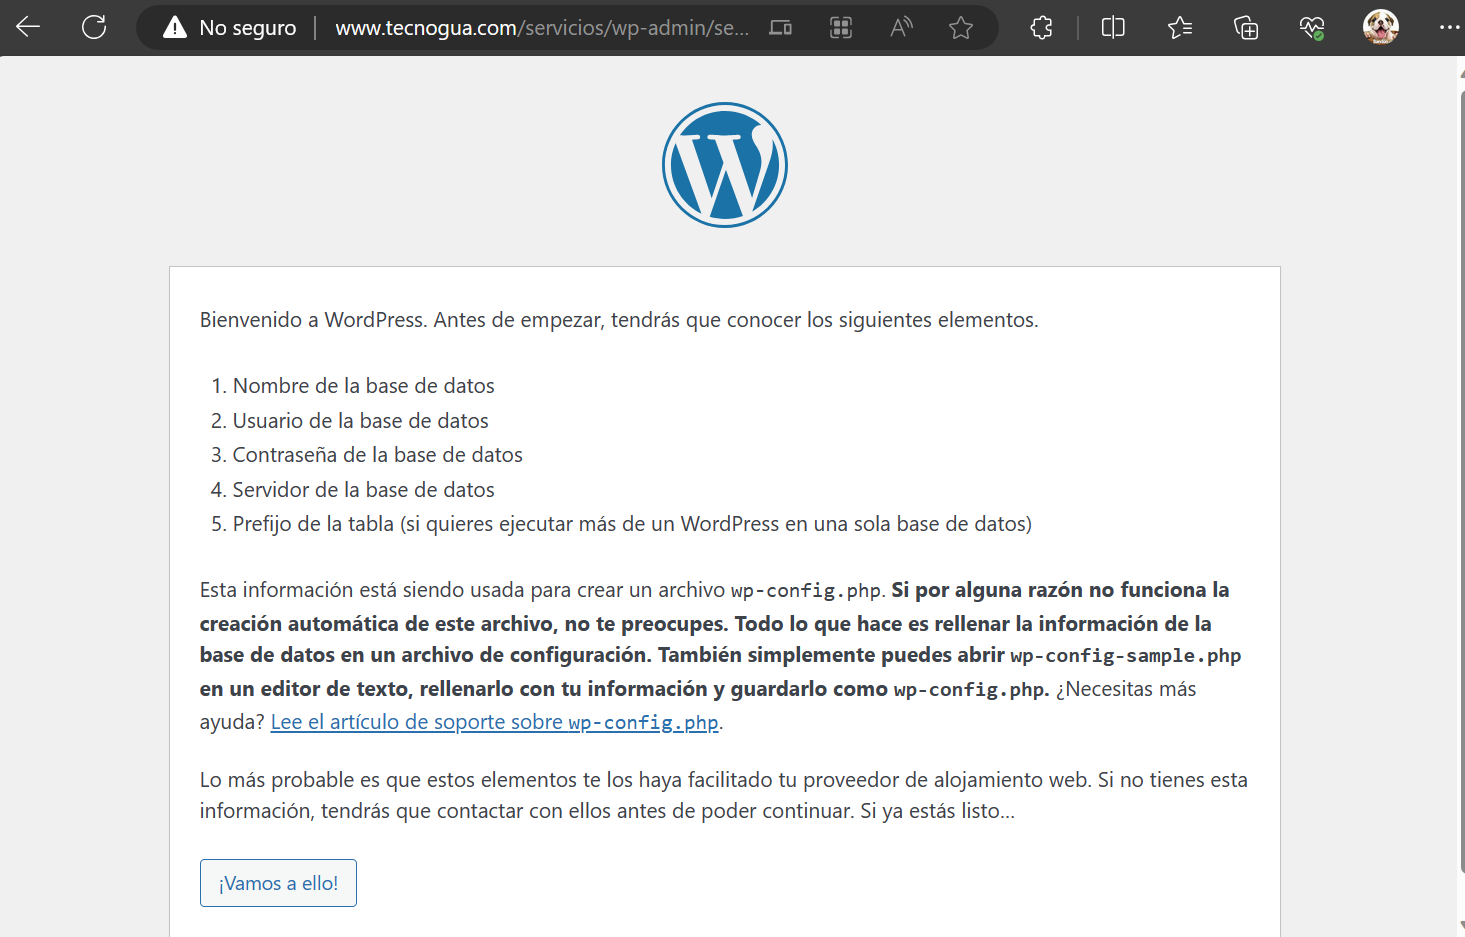Open the browser Extensions puzzle icon
Viewport: 1465px width, 937px height.
[x=1041, y=28]
